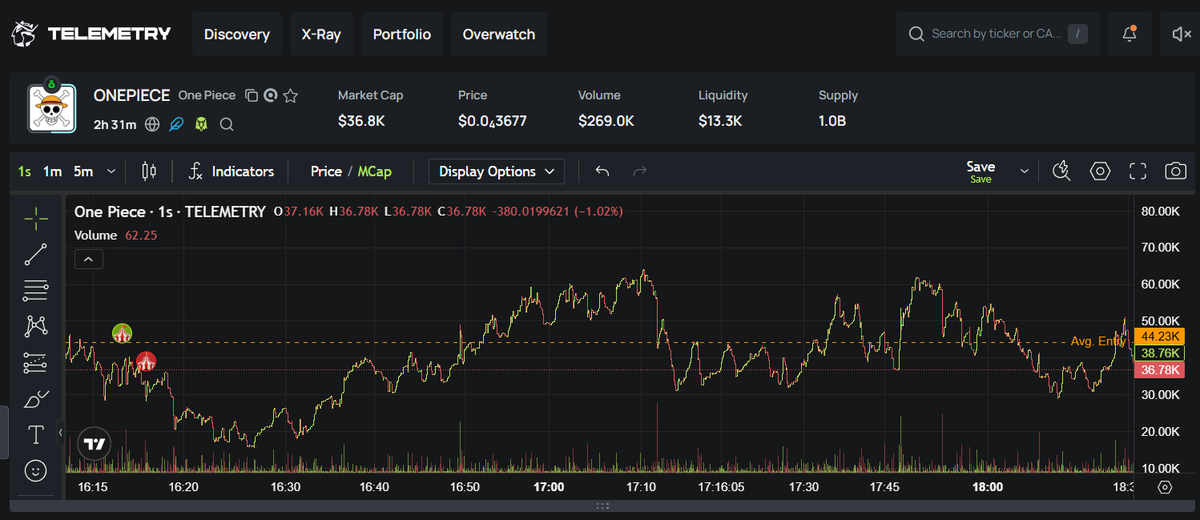This screenshot has width=1200, height=520.
Task: Select the Text annotation tool
Action: (x=36, y=434)
